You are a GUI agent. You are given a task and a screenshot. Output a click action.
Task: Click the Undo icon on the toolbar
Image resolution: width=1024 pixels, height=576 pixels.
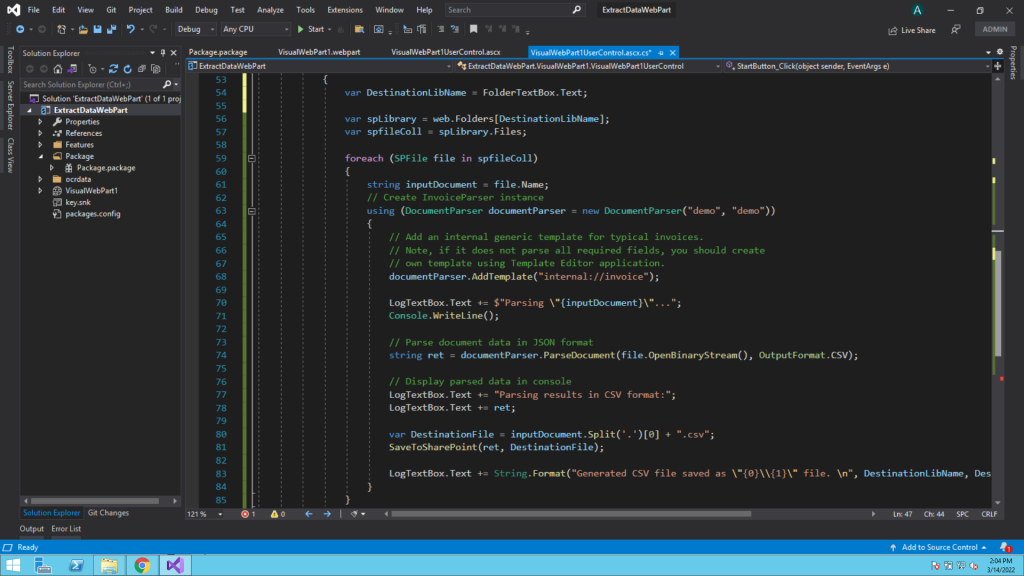[132, 29]
